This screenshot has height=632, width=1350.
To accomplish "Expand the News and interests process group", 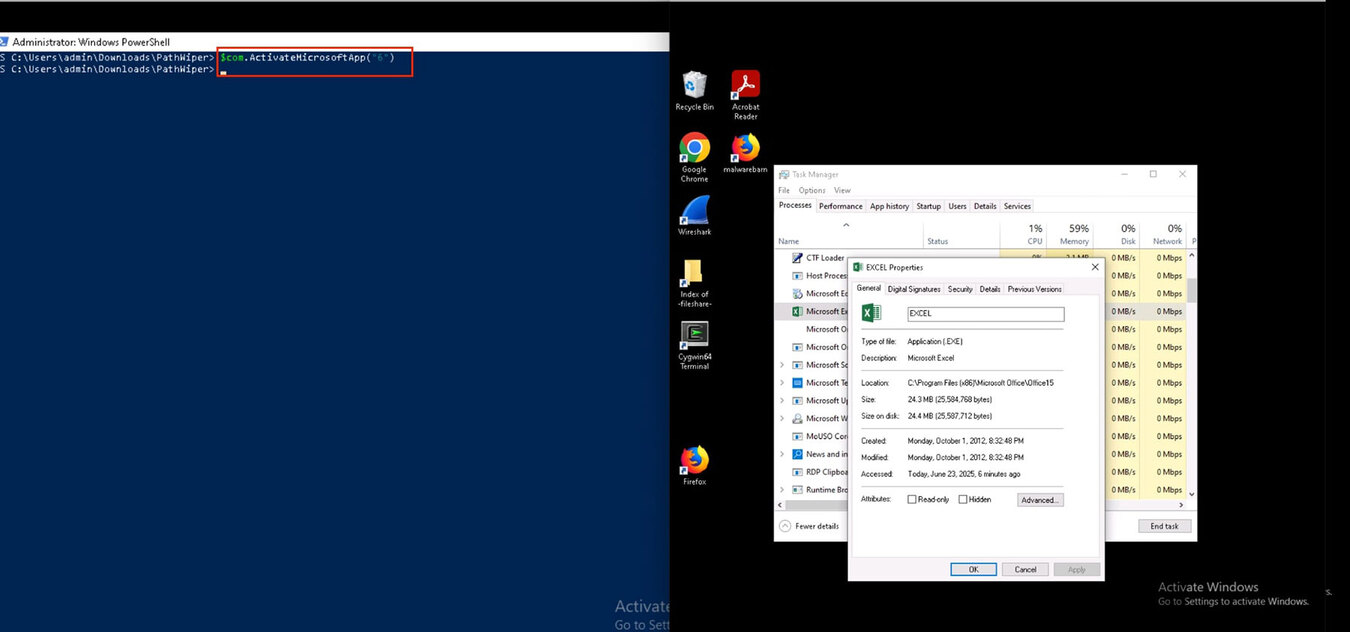I will click(x=782, y=454).
